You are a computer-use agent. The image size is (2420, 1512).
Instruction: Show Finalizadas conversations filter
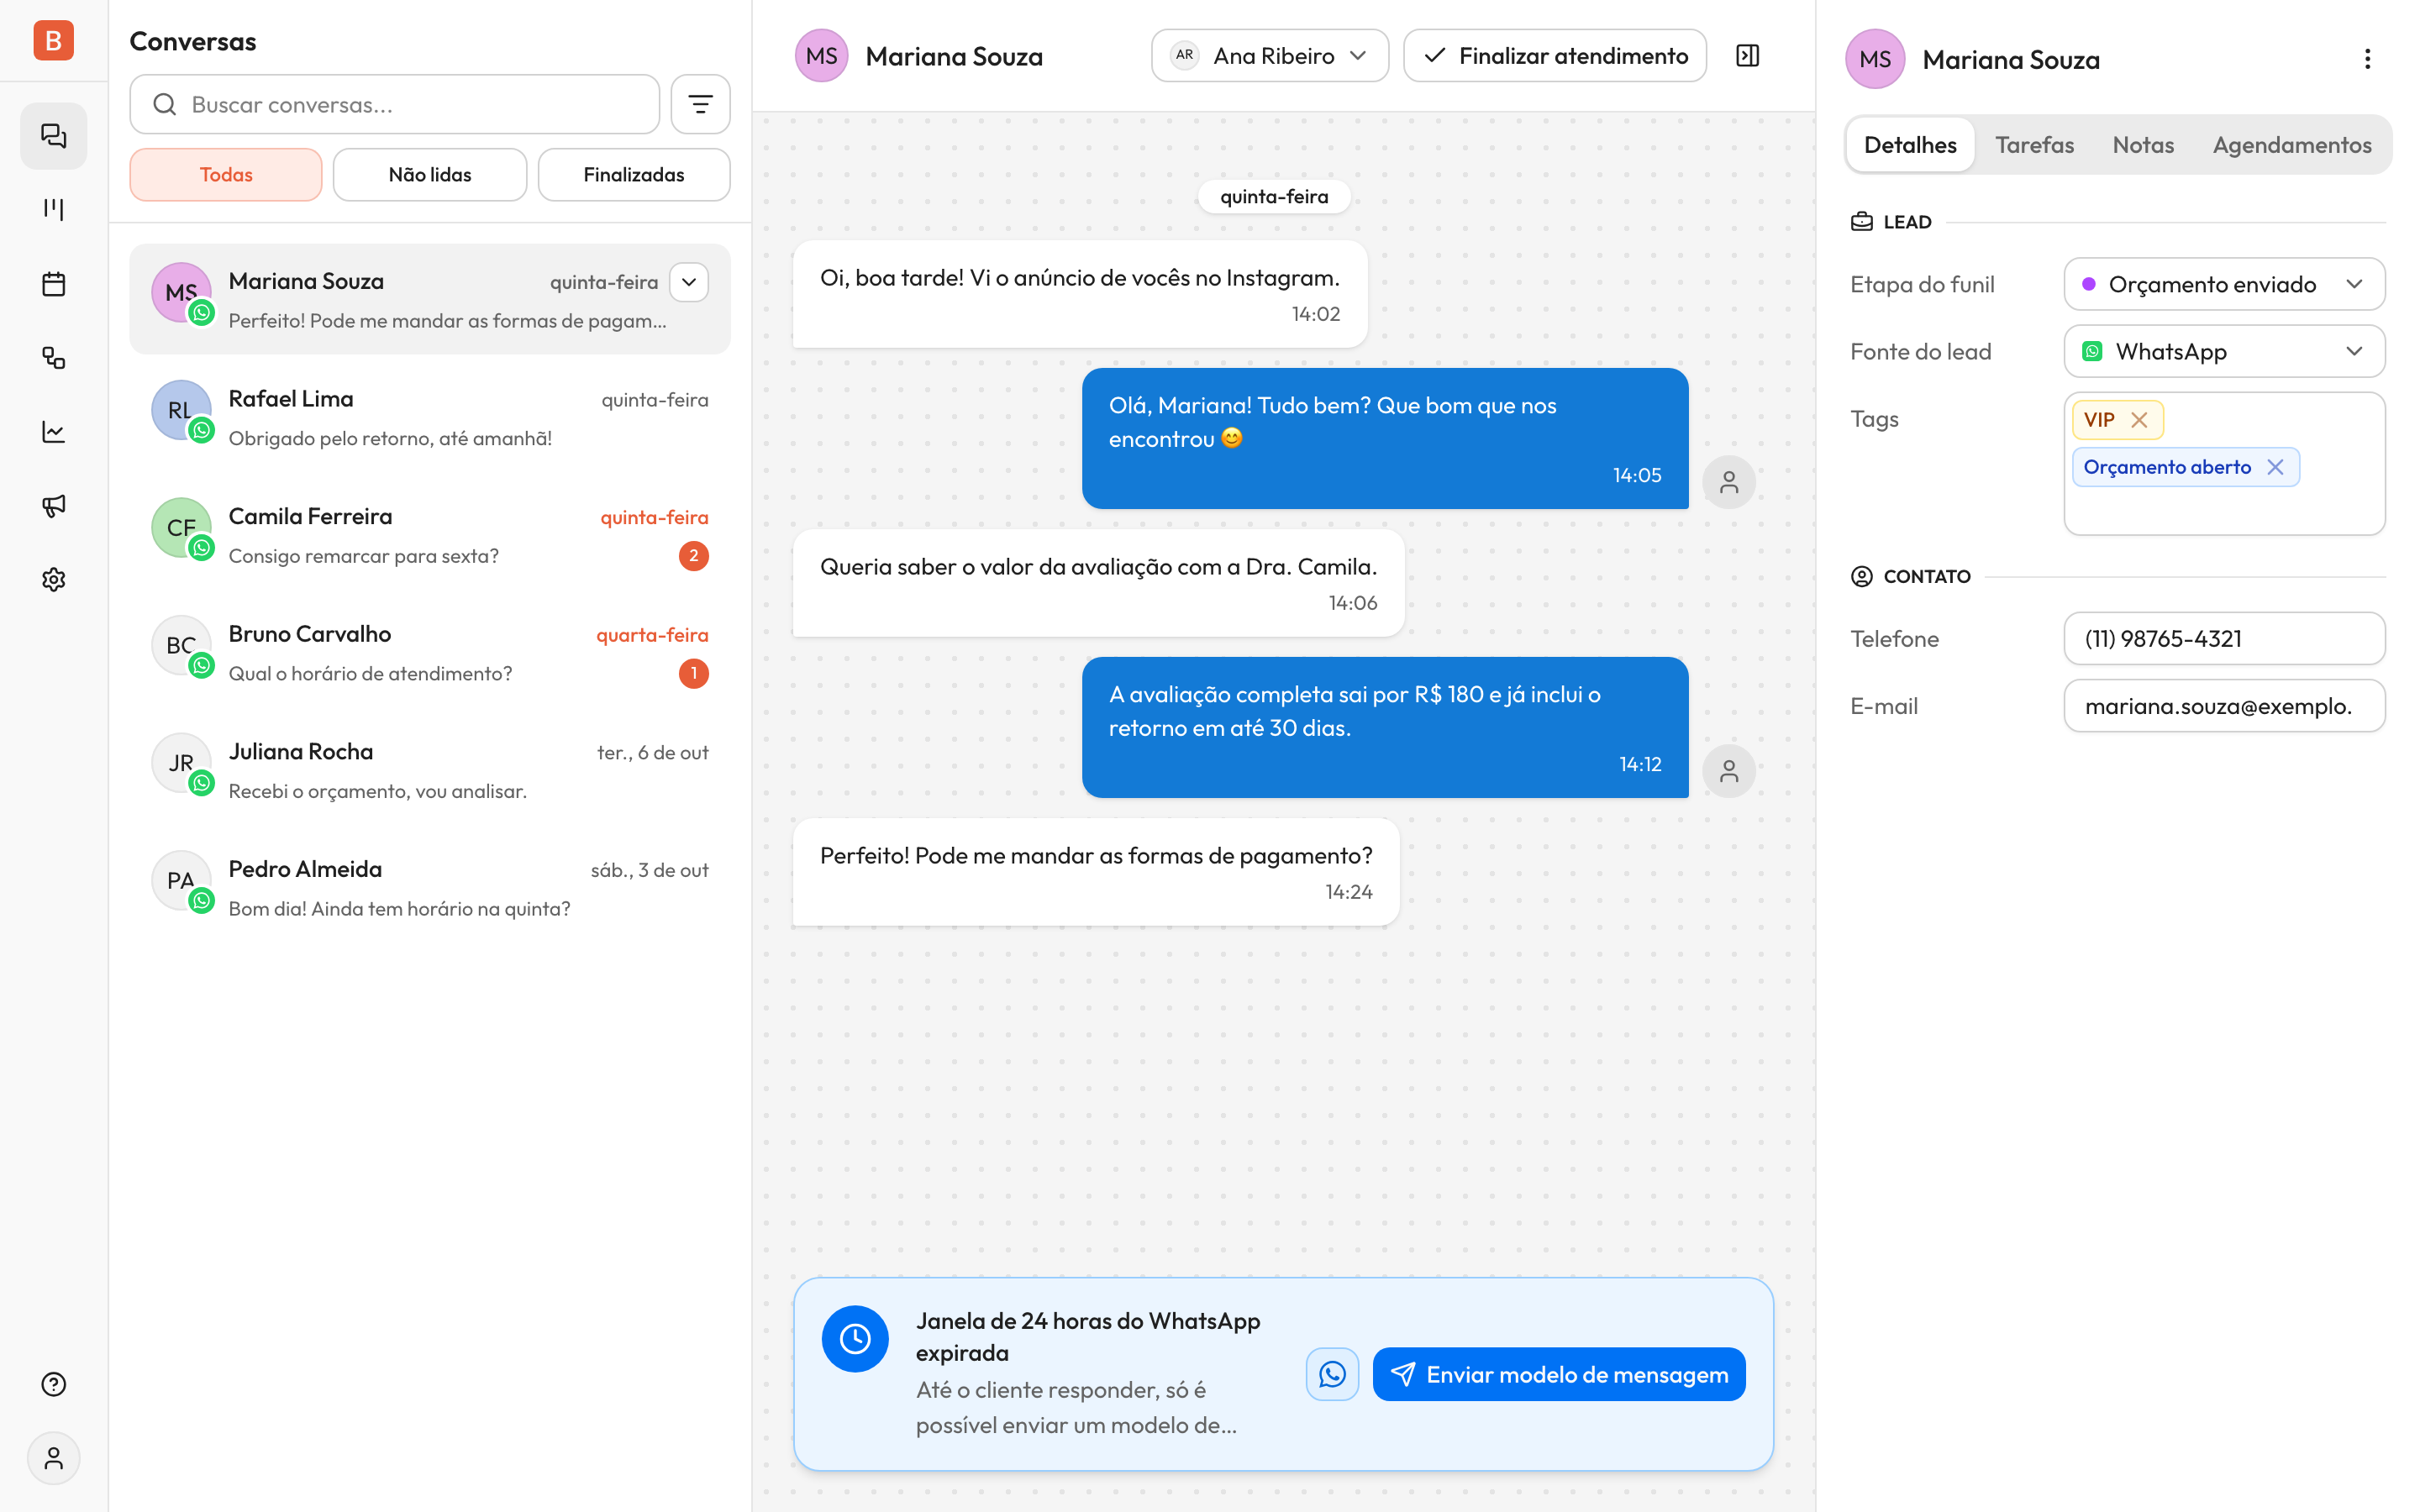[634, 175]
